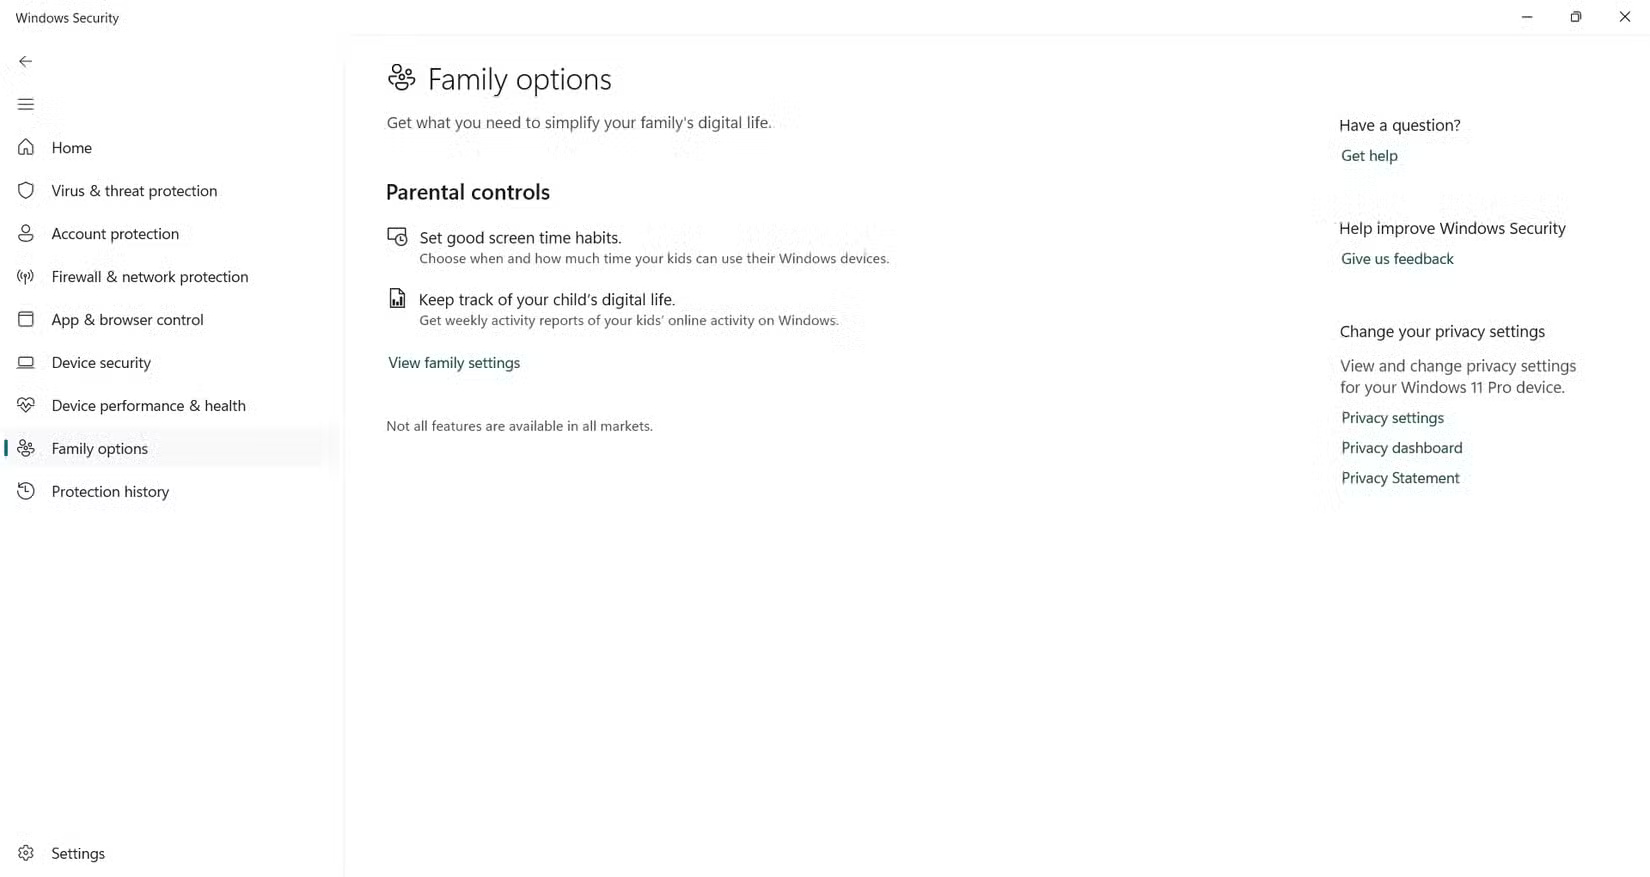Viewport: 1650px width, 877px height.
Task: Open the Privacy dashboard
Action: pyautogui.click(x=1401, y=447)
